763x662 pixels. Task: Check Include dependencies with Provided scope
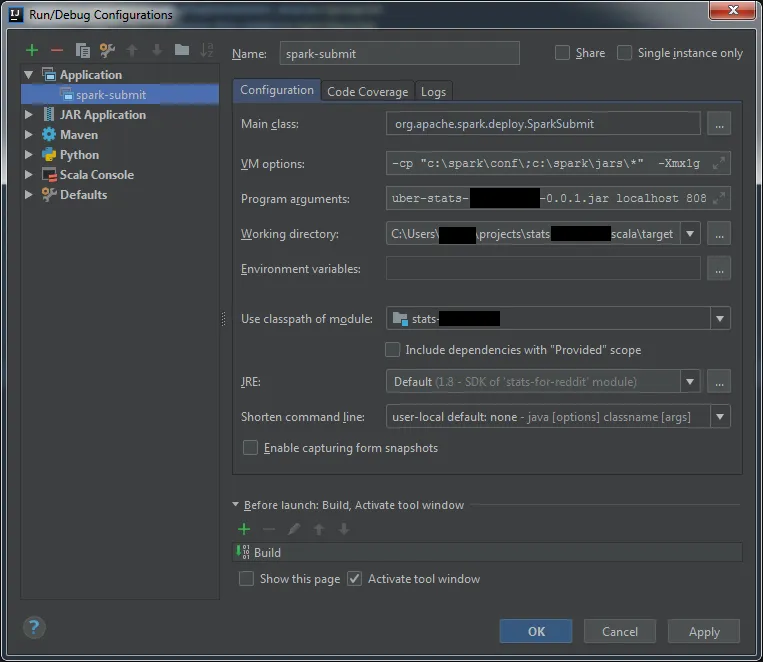click(x=392, y=349)
